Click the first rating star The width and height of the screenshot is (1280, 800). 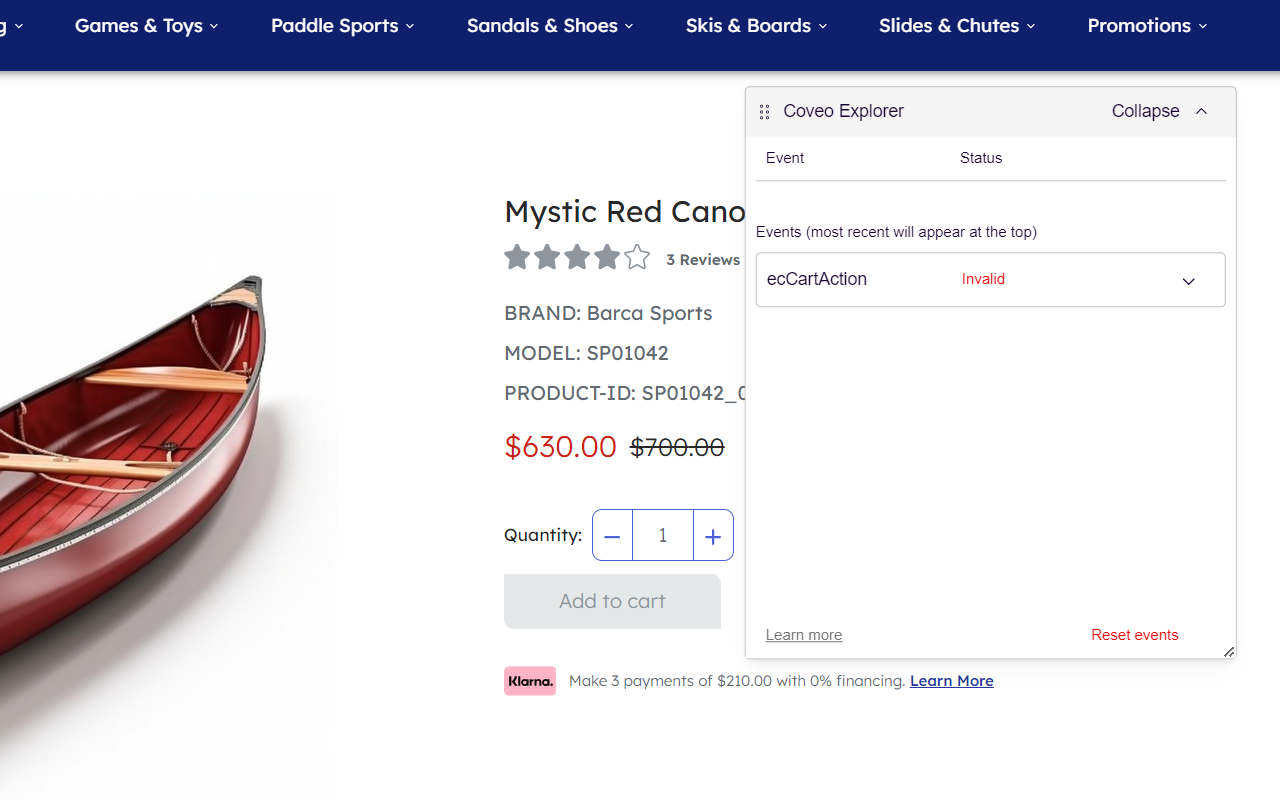pos(517,258)
